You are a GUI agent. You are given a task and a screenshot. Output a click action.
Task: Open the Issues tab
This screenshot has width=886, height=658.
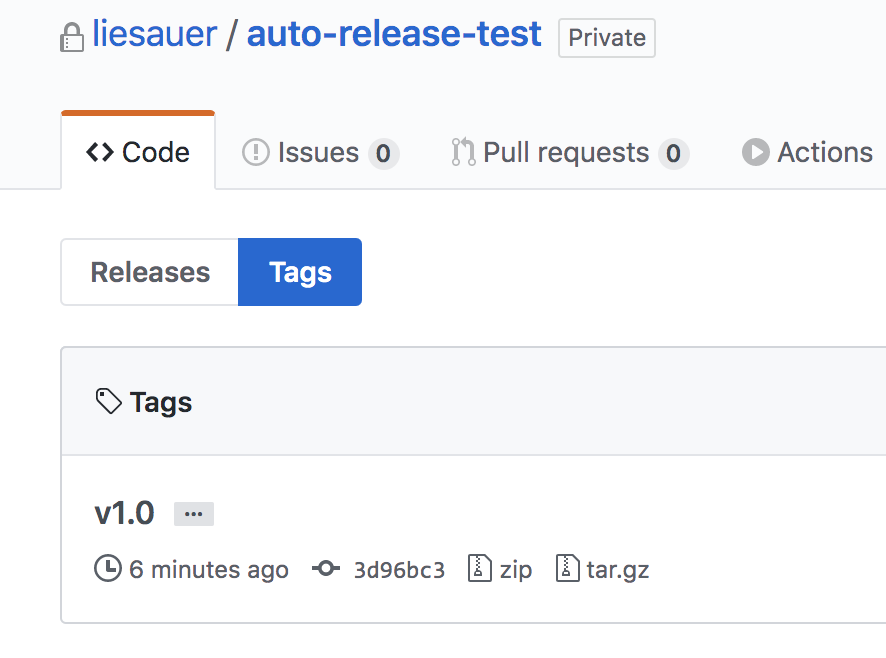point(320,153)
